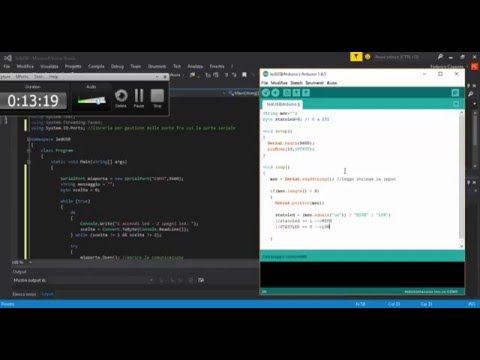Click the Quick Launch magnifier icon

(x=440, y=57)
